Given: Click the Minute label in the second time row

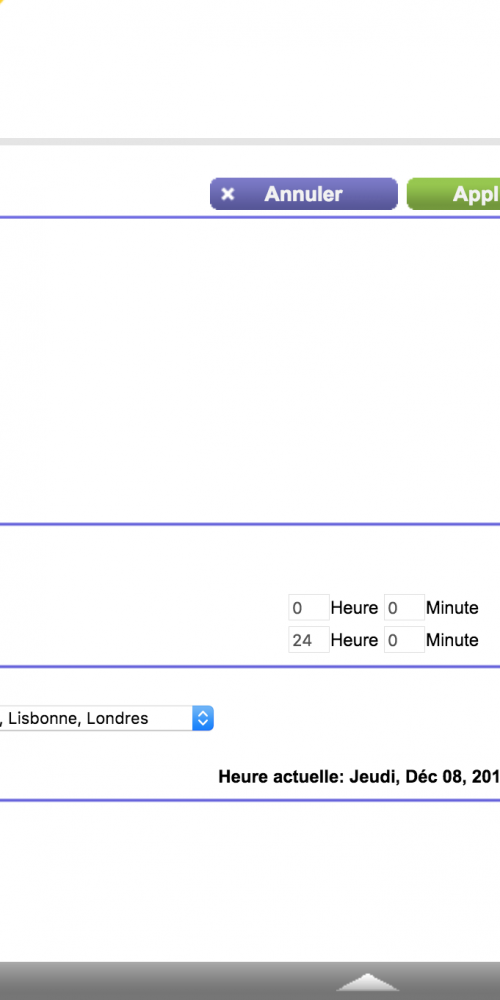Looking at the screenshot, I should tap(452, 640).
